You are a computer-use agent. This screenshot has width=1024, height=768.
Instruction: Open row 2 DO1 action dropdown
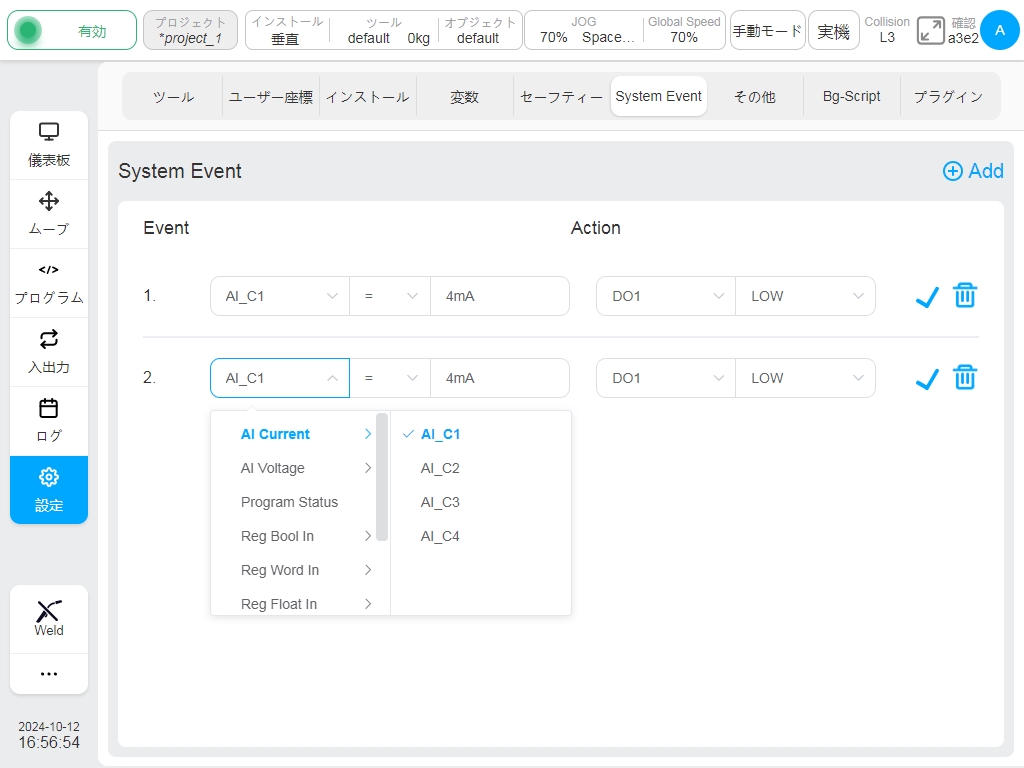[x=665, y=378]
